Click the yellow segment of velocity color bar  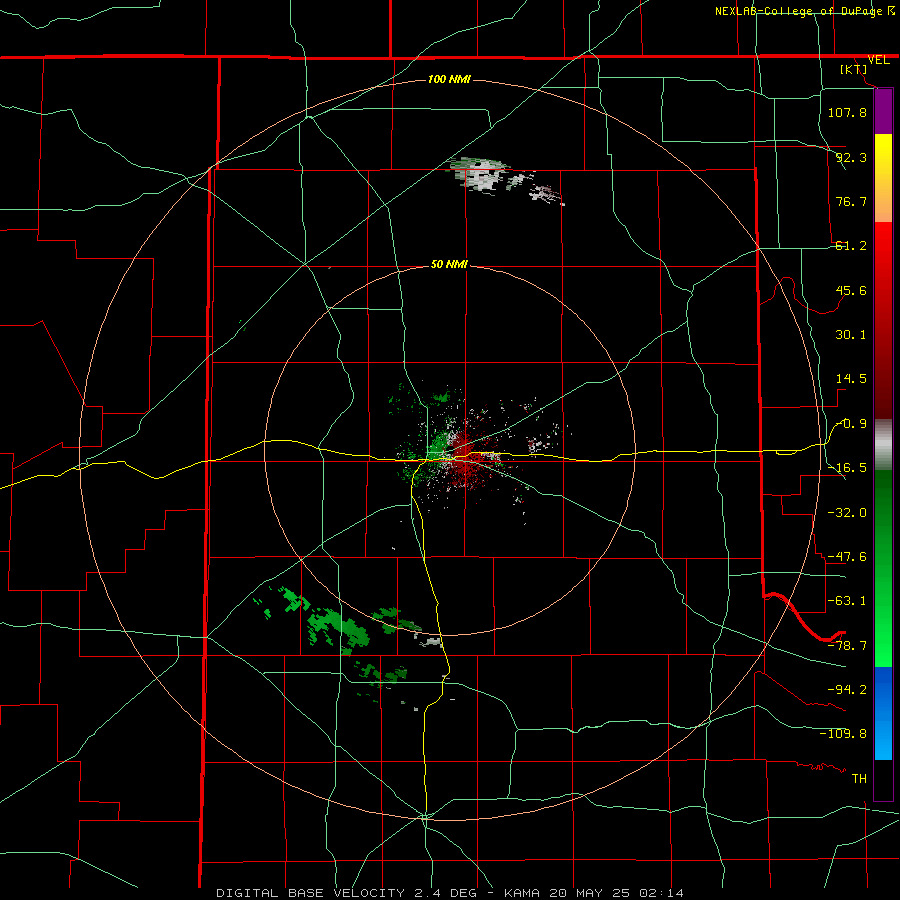click(883, 178)
